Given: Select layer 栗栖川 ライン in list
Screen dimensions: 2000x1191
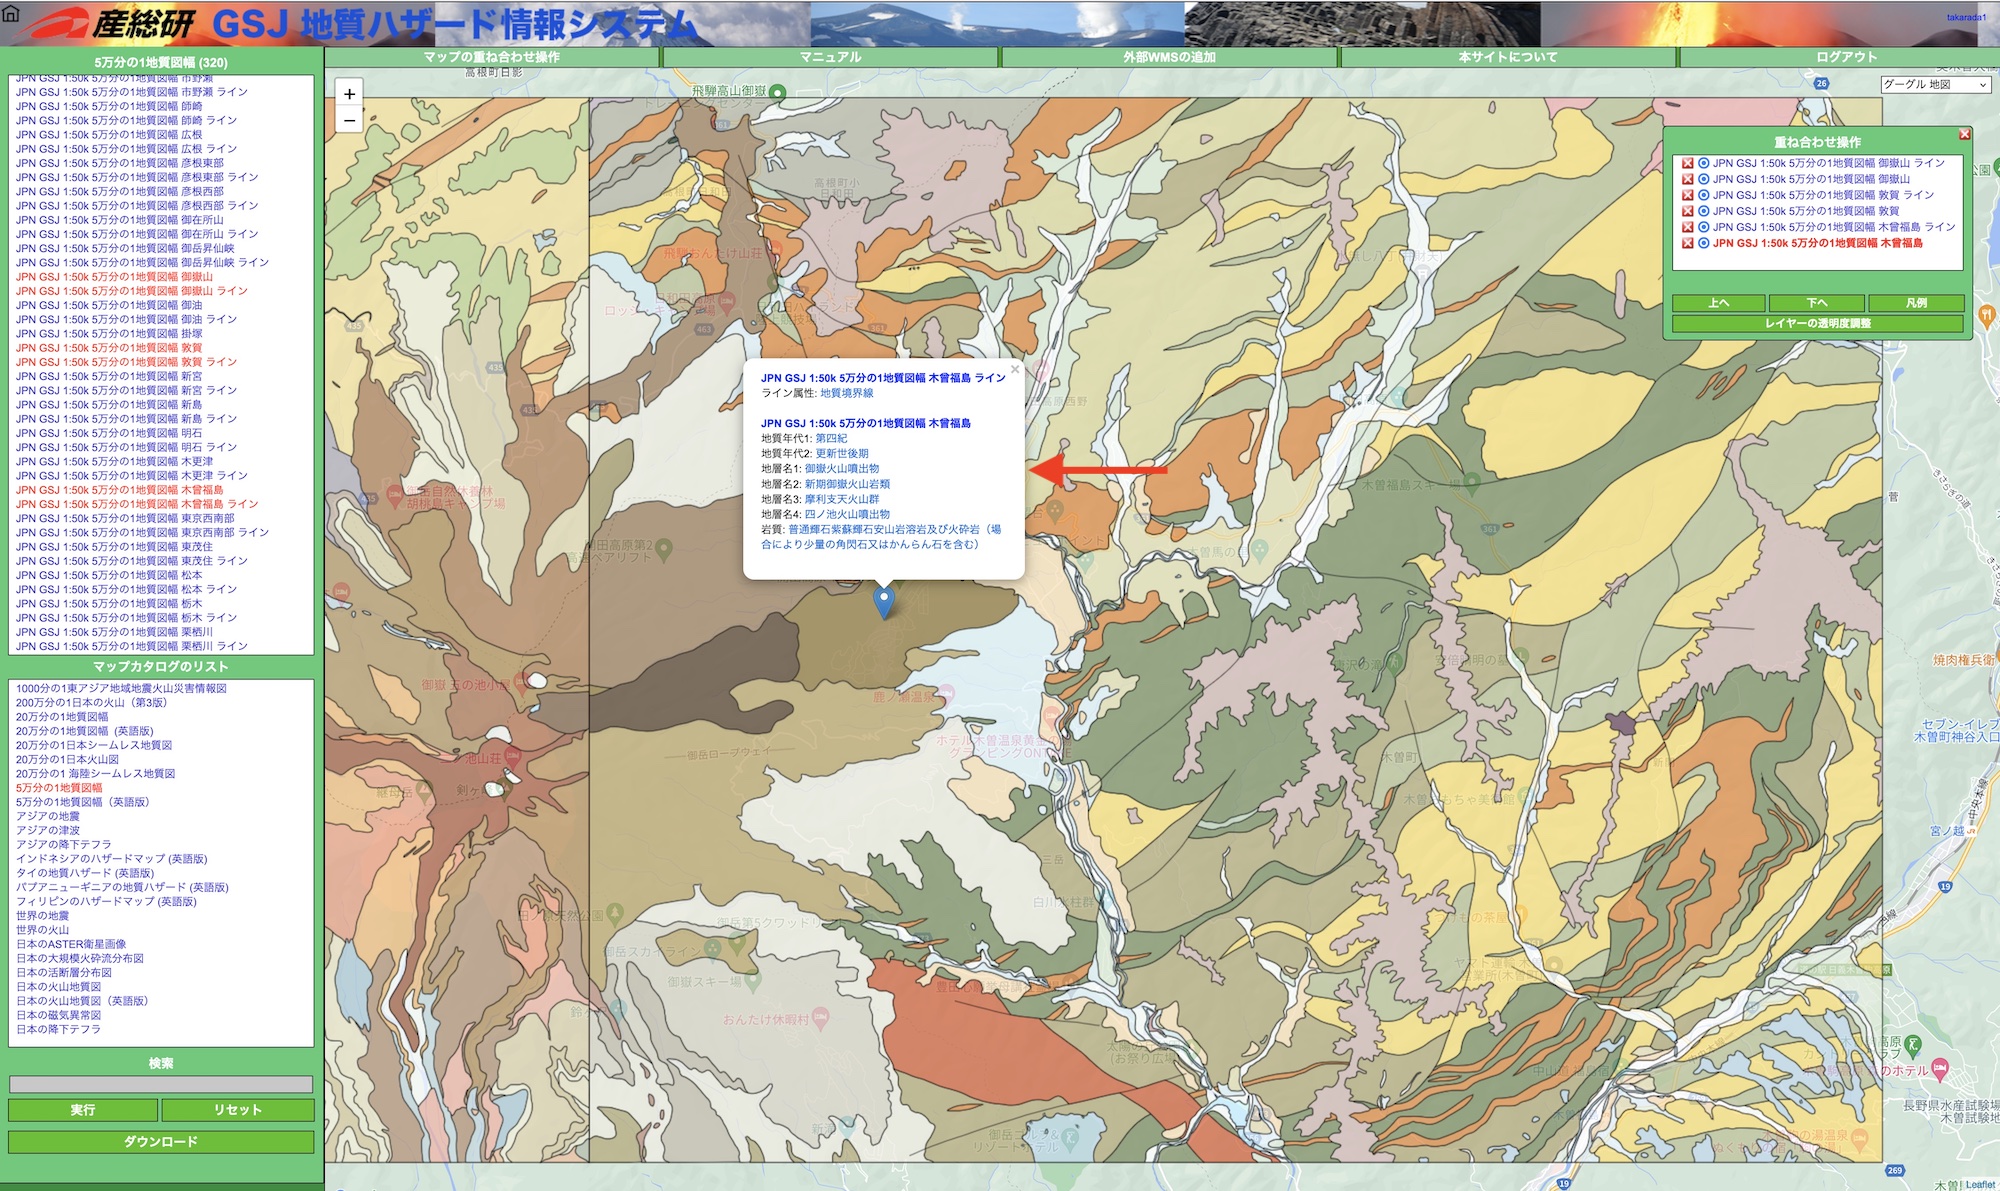Looking at the screenshot, I should coord(132,646).
